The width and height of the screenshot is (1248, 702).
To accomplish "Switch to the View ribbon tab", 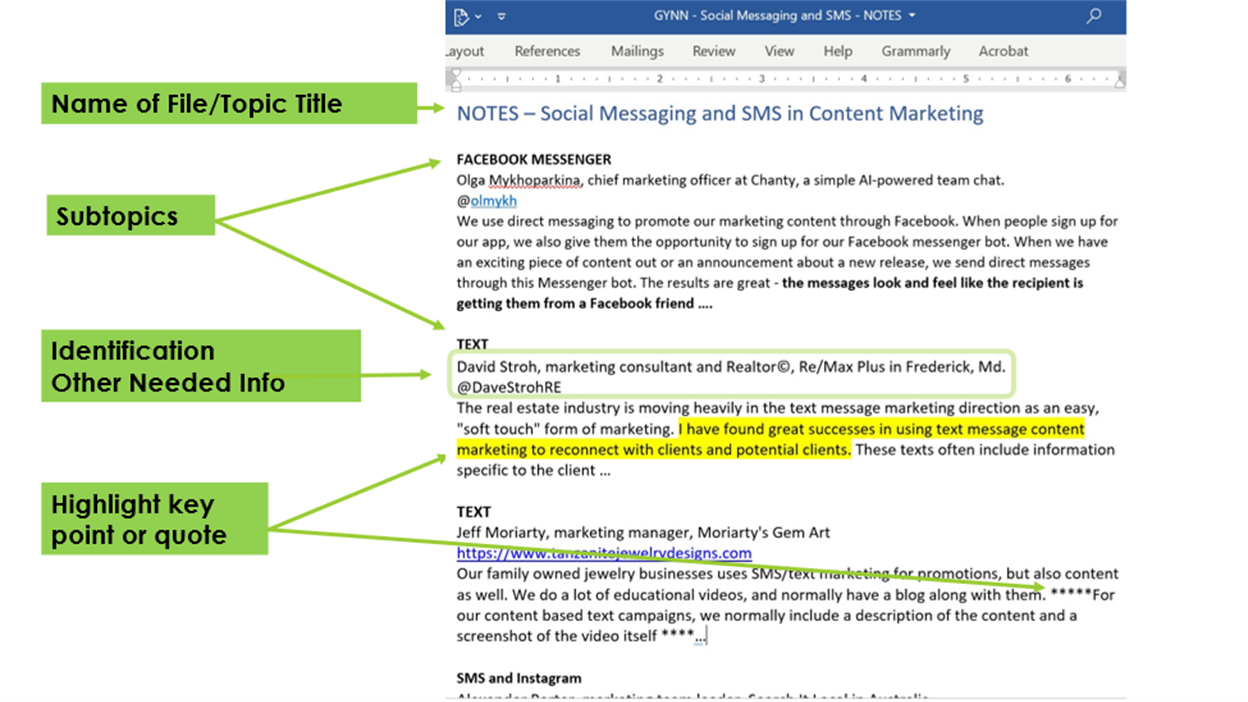I will [x=779, y=51].
